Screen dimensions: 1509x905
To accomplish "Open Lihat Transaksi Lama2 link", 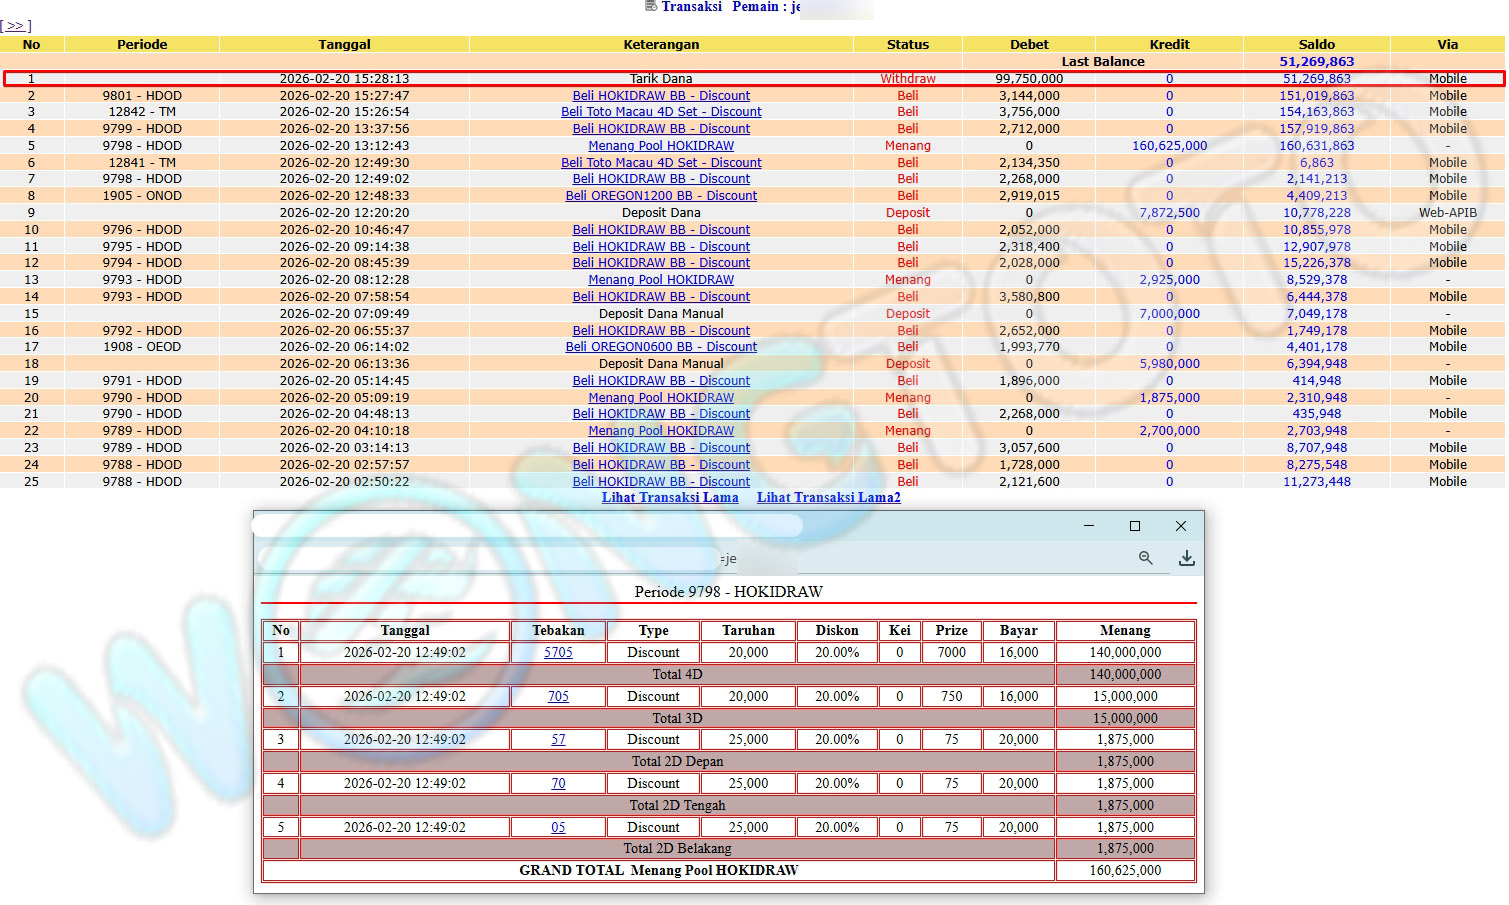I will 828,498.
